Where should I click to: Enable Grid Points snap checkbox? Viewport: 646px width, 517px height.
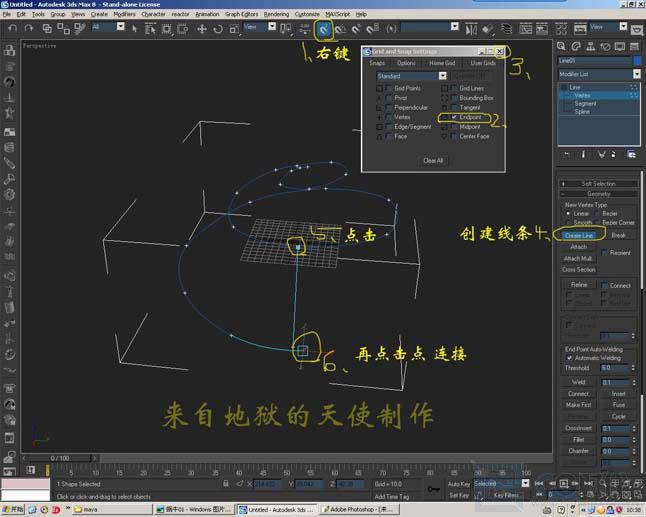click(x=389, y=88)
